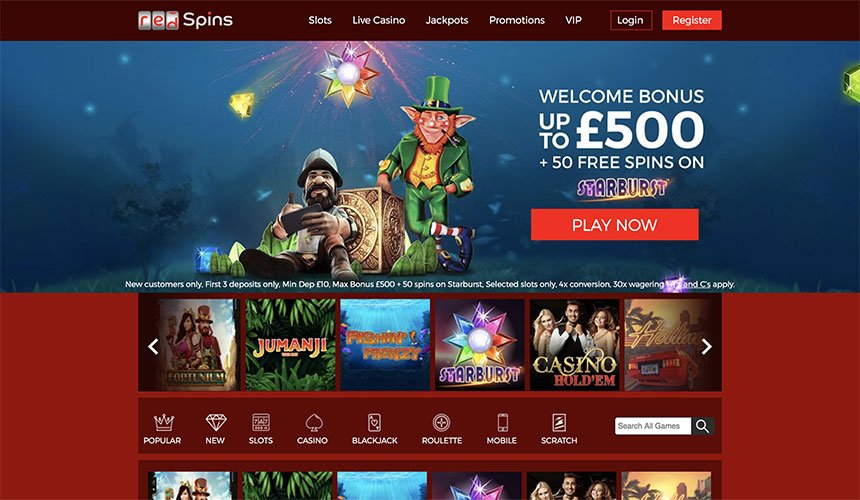Open the Roulette wheel icon category
Image resolution: width=860 pixels, height=500 pixels.
coord(441,423)
